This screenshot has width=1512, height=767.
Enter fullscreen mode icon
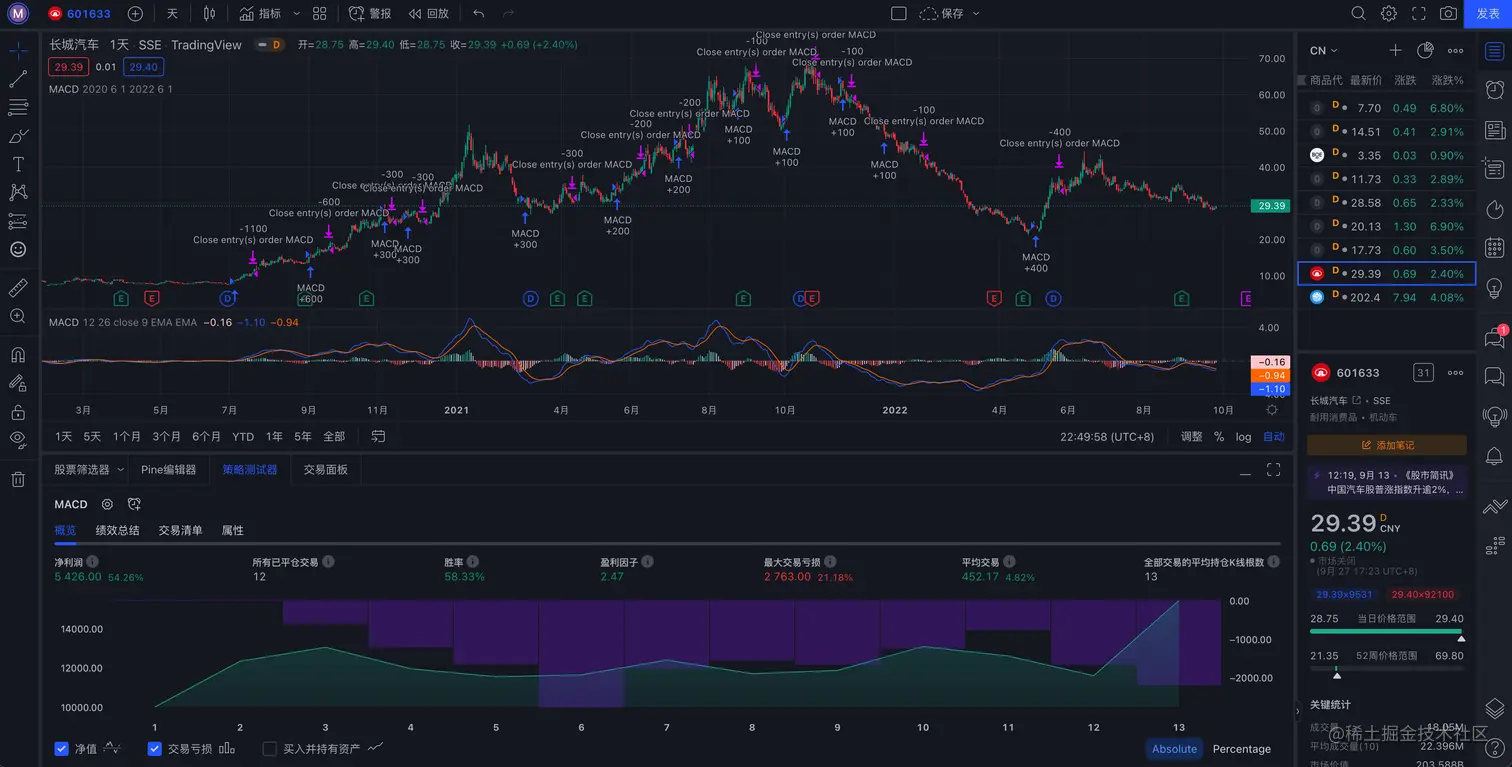pos(1418,14)
